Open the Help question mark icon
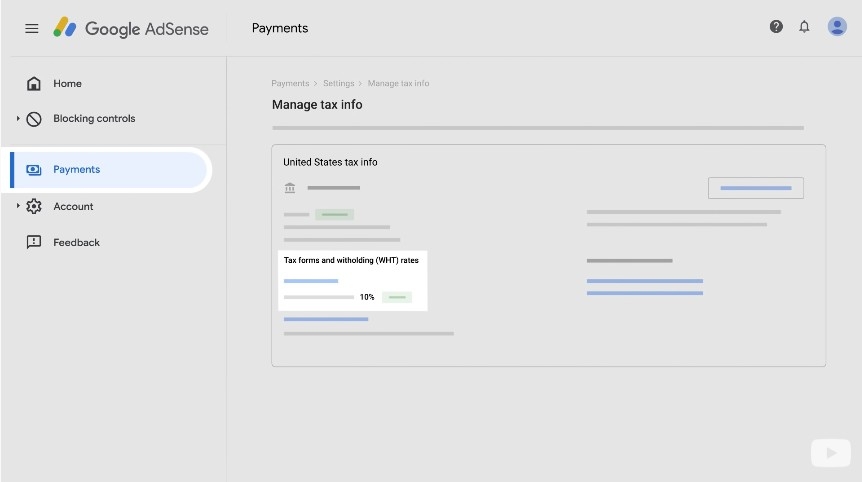Viewport: 862px width, 482px height. [x=776, y=27]
